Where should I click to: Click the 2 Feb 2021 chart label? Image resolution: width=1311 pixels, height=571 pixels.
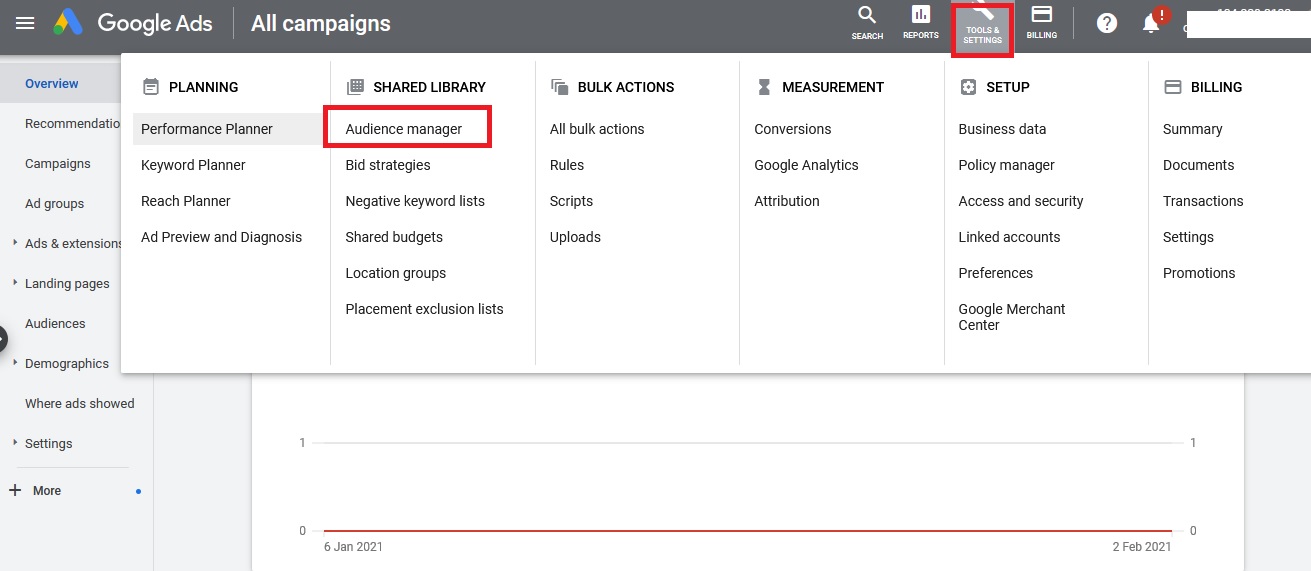1141,546
